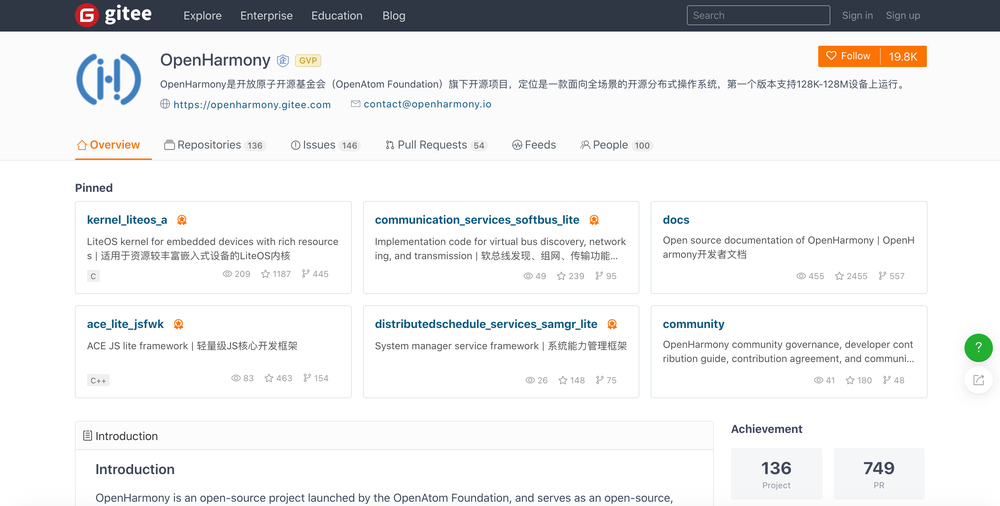1000x506 pixels.
Task: Switch to the Repositories tab
Action: click(x=214, y=145)
